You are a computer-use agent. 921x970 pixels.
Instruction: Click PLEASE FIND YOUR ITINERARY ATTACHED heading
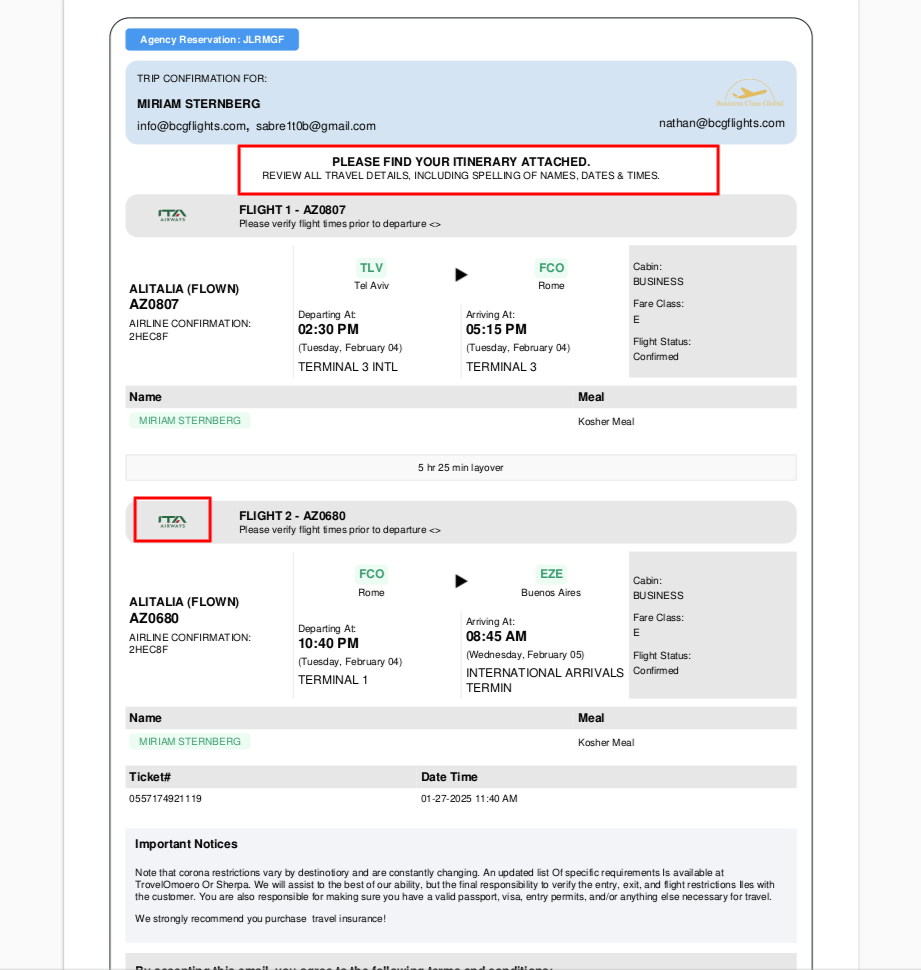tap(461, 162)
